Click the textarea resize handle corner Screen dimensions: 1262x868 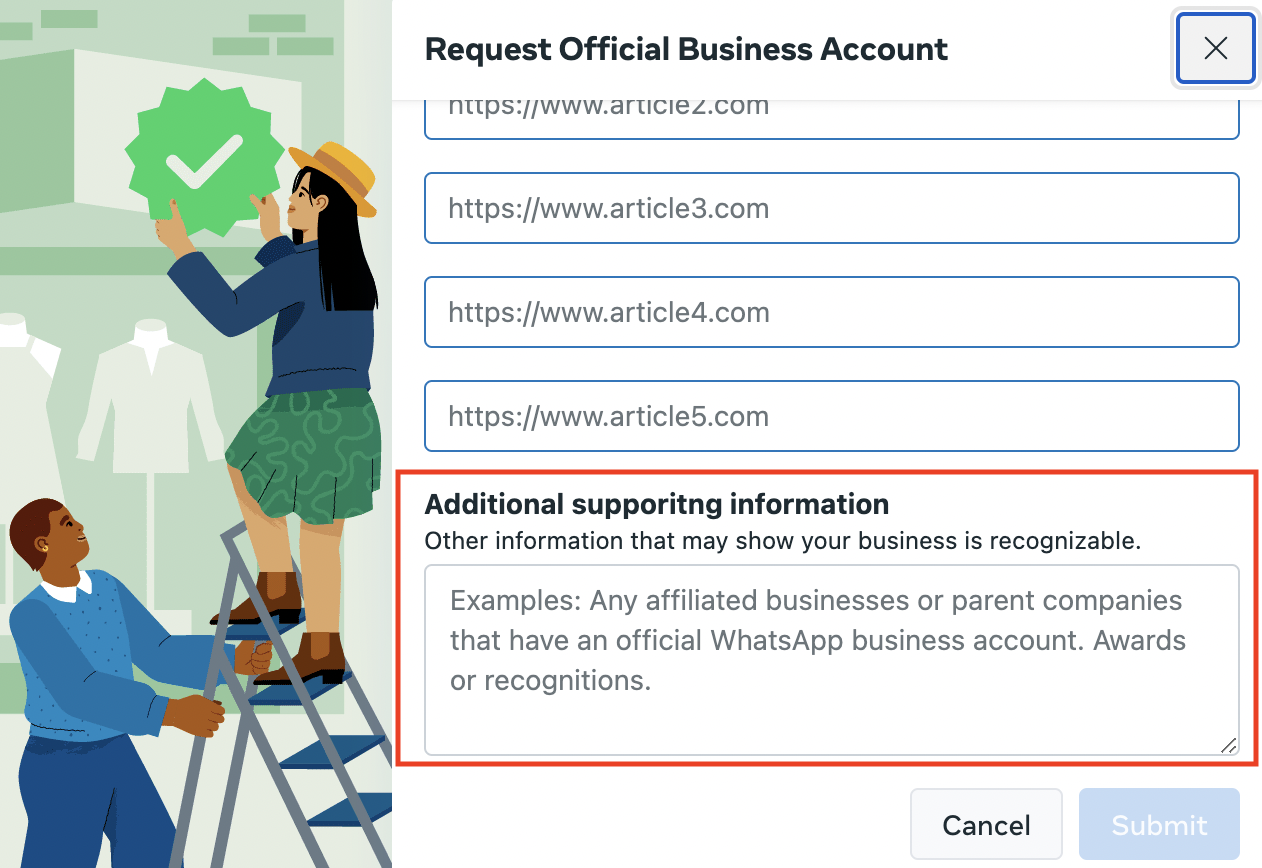point(1229,745)
